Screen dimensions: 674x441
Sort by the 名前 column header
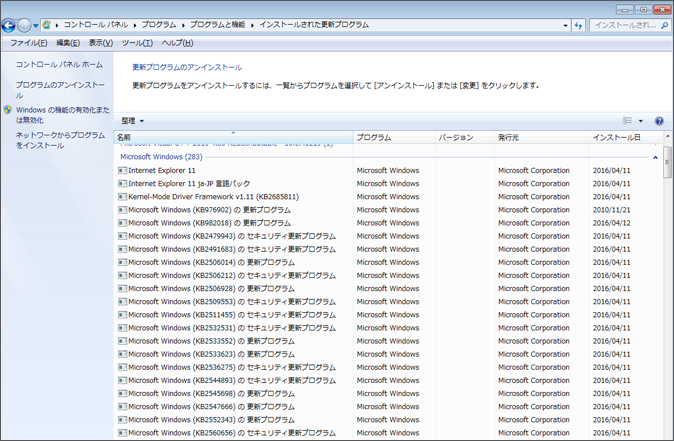click(233, 138)
